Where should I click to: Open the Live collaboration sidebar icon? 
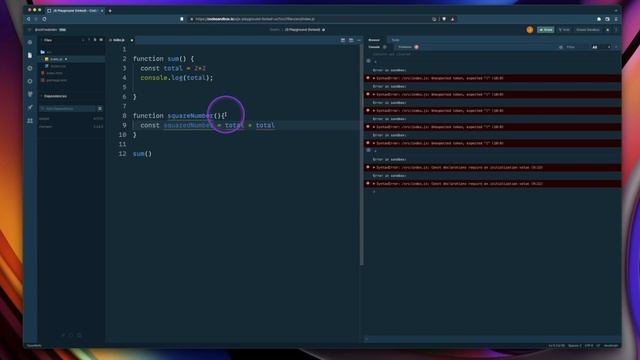30,120
